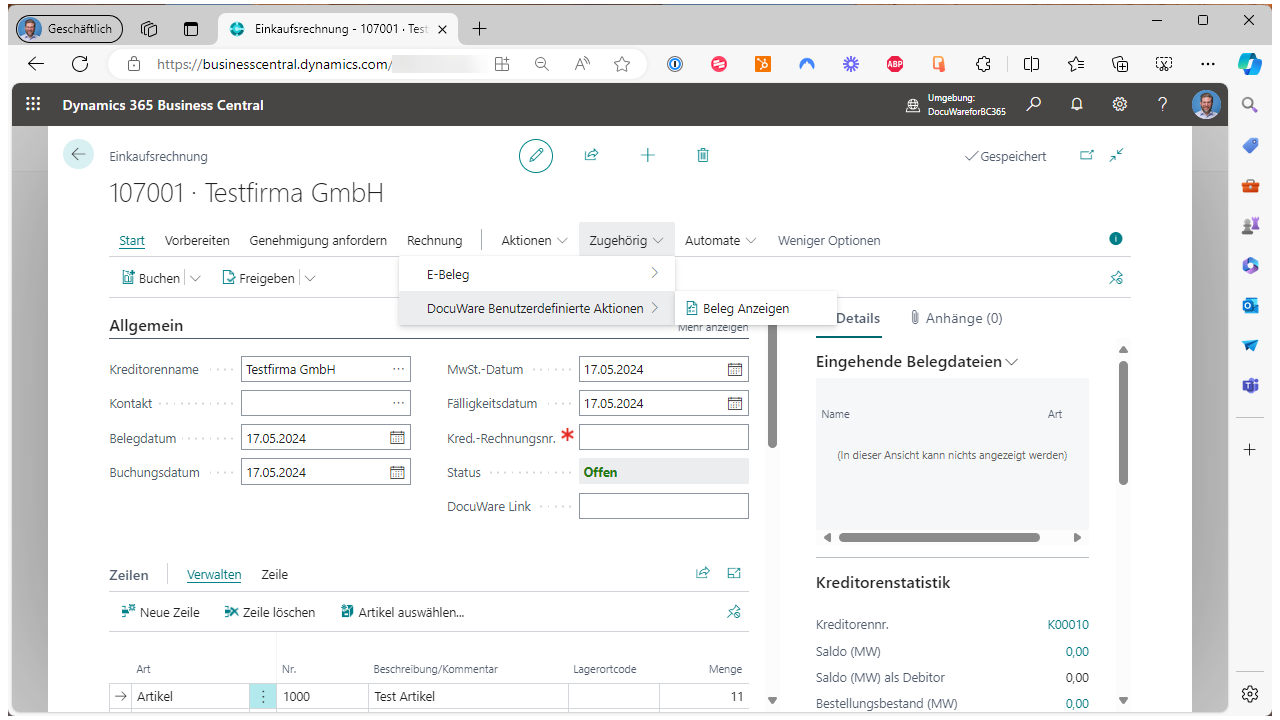Open Outlook icon in Edge sidebar
This screenshot has height=720, width=1280.
1250,306
